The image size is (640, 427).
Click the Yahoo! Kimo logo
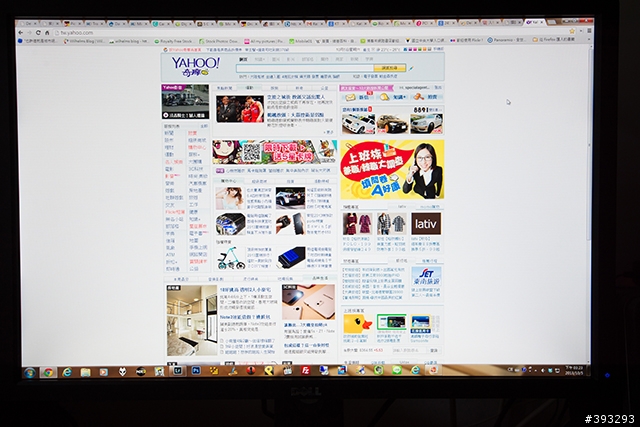[195, 67]
